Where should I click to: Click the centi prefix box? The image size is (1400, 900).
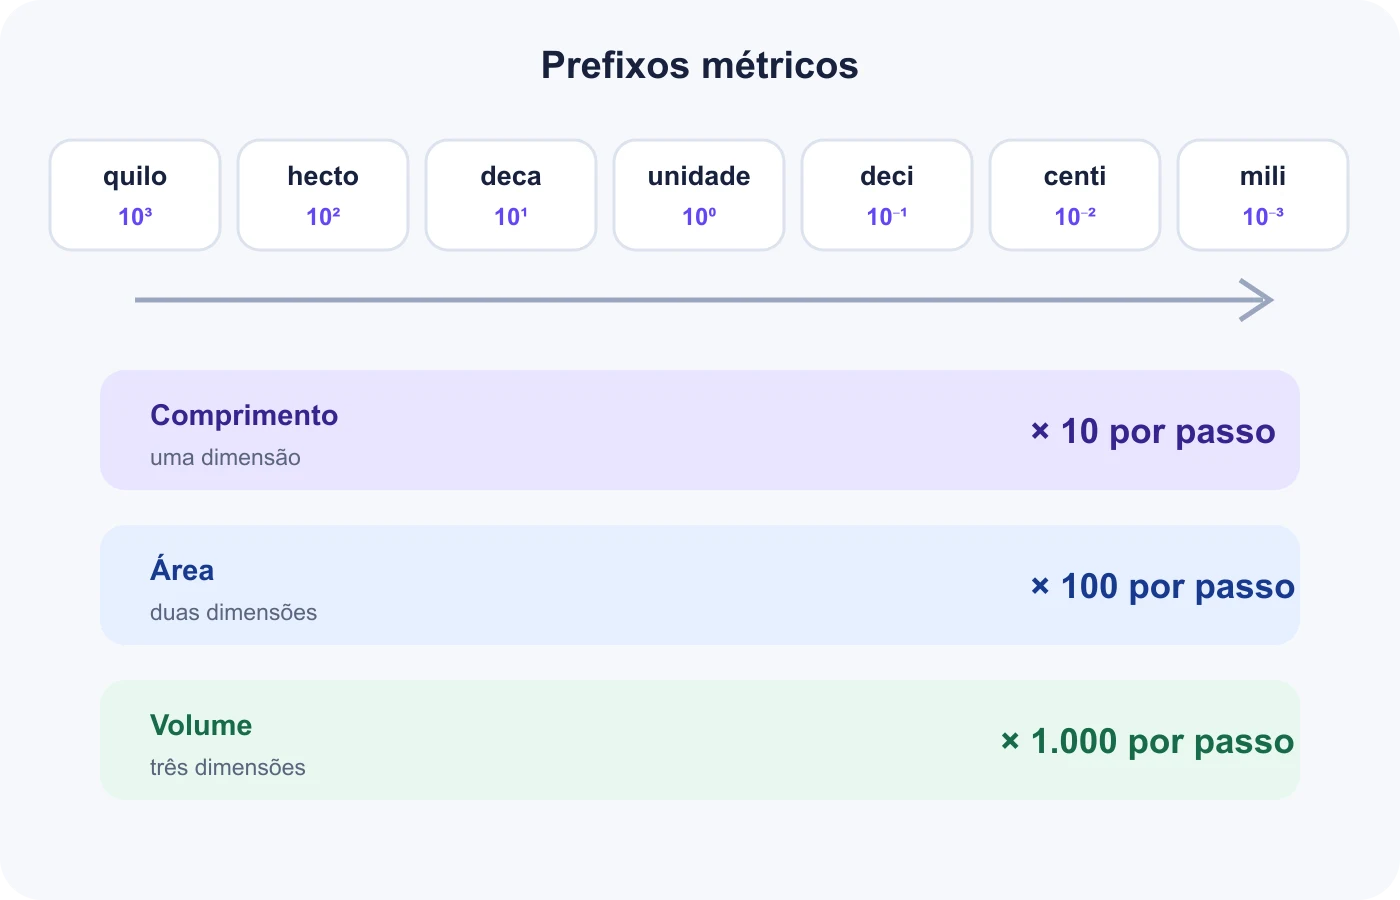tap(1075, 195)
